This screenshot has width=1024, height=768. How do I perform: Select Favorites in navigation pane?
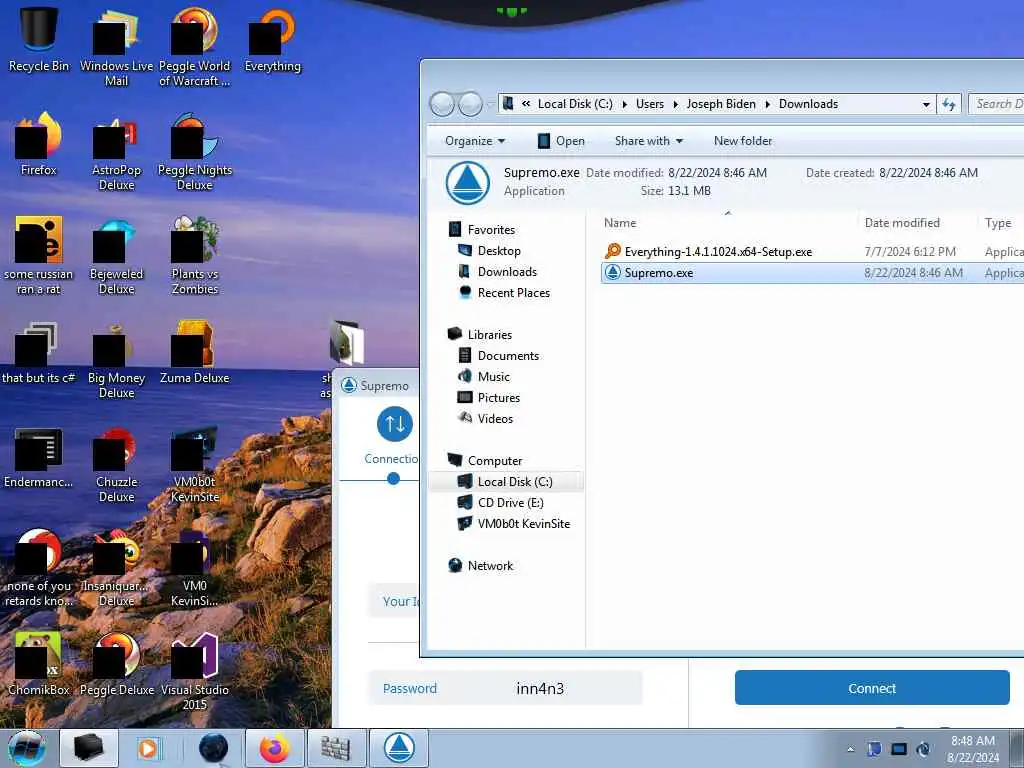click(482, 229)
